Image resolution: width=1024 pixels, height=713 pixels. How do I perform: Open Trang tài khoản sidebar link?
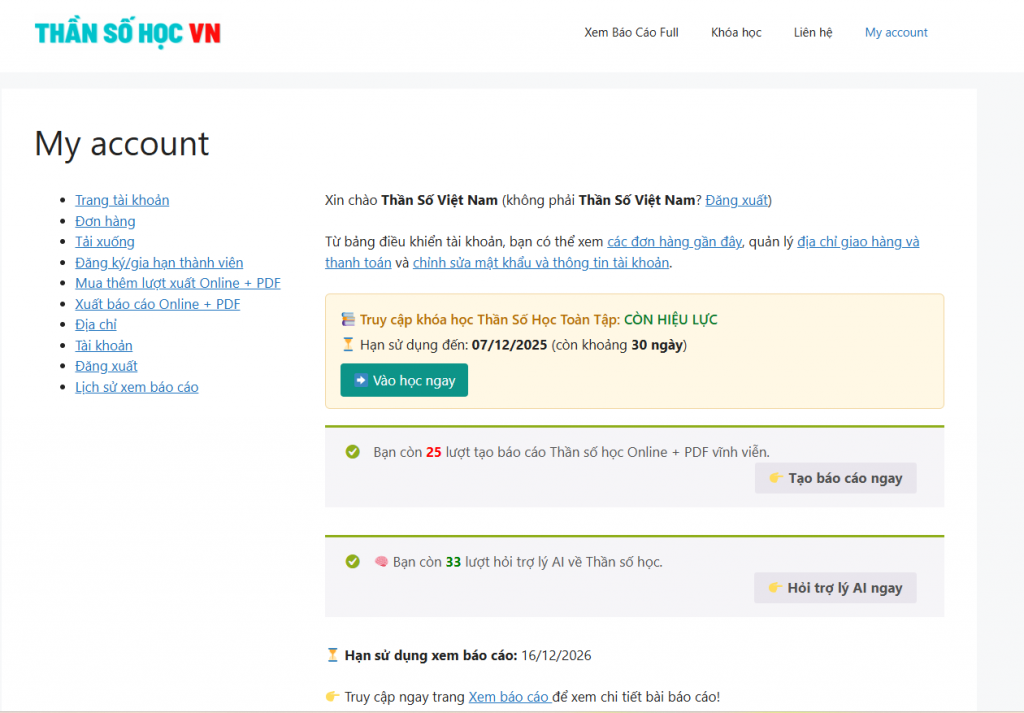point(122,200)
